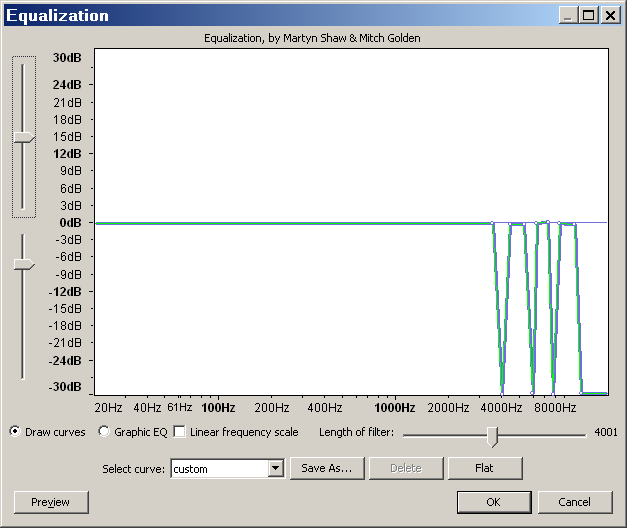
Task: Enable Linear frequency scale checkbox
Action: tap(180, 432)
